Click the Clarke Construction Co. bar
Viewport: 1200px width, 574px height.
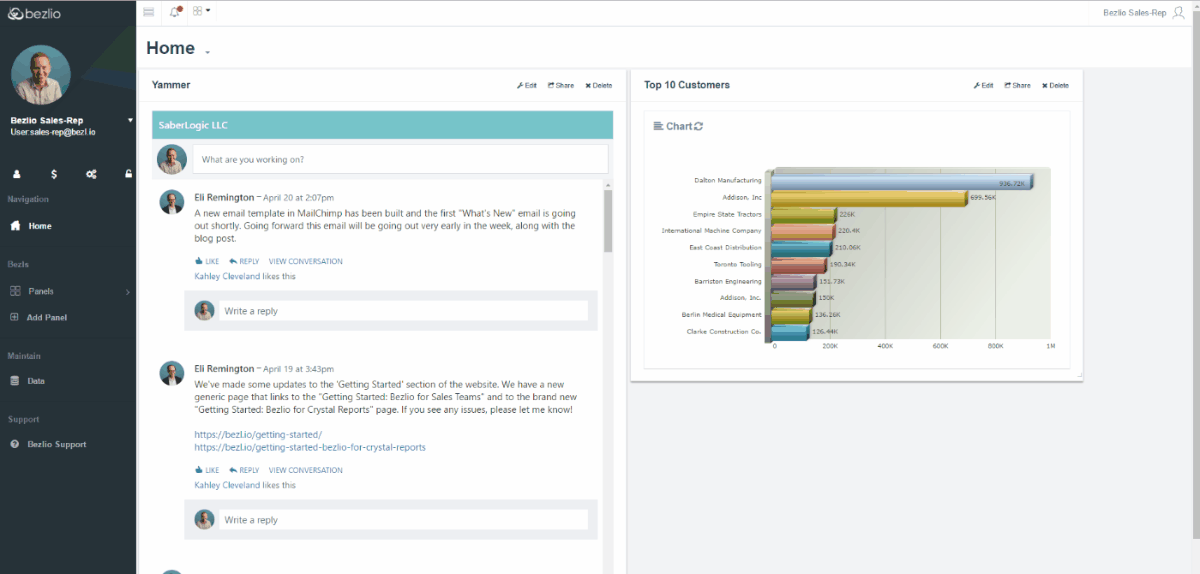(789, 331)
